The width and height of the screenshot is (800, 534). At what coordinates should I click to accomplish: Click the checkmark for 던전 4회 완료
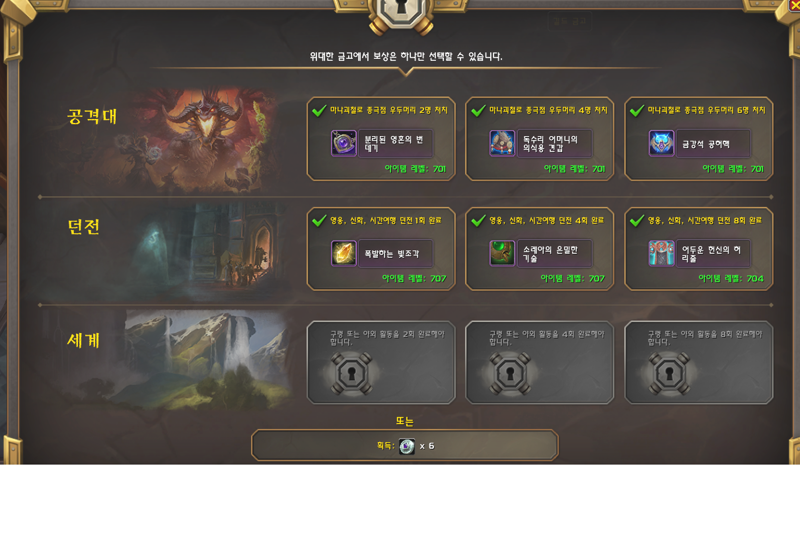[479, 221]
